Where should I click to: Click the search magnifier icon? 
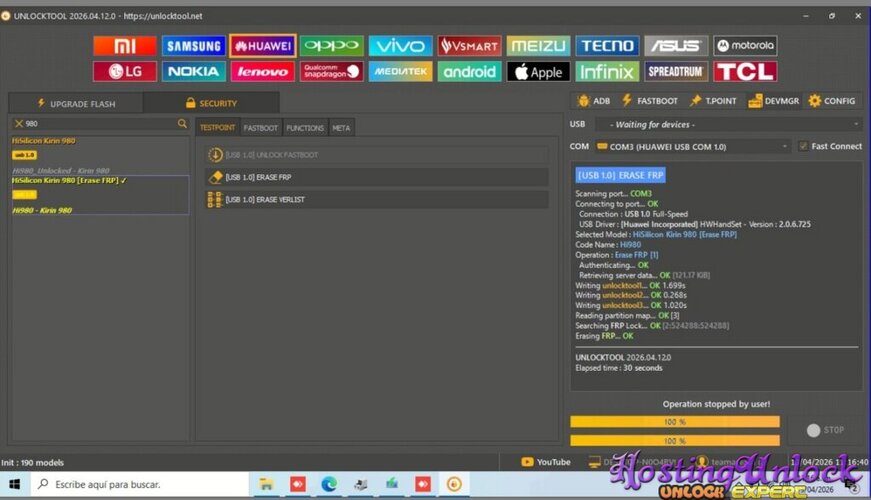(x=182, y=124)
